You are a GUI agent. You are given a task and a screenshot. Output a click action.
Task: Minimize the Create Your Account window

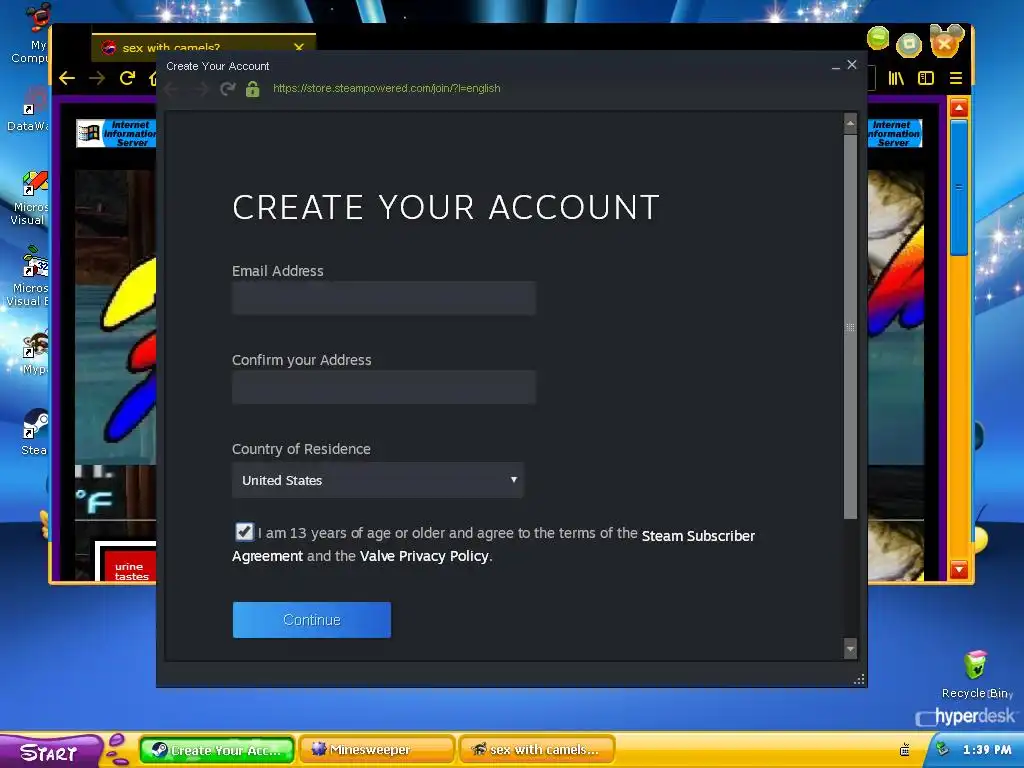click(836, 66)
